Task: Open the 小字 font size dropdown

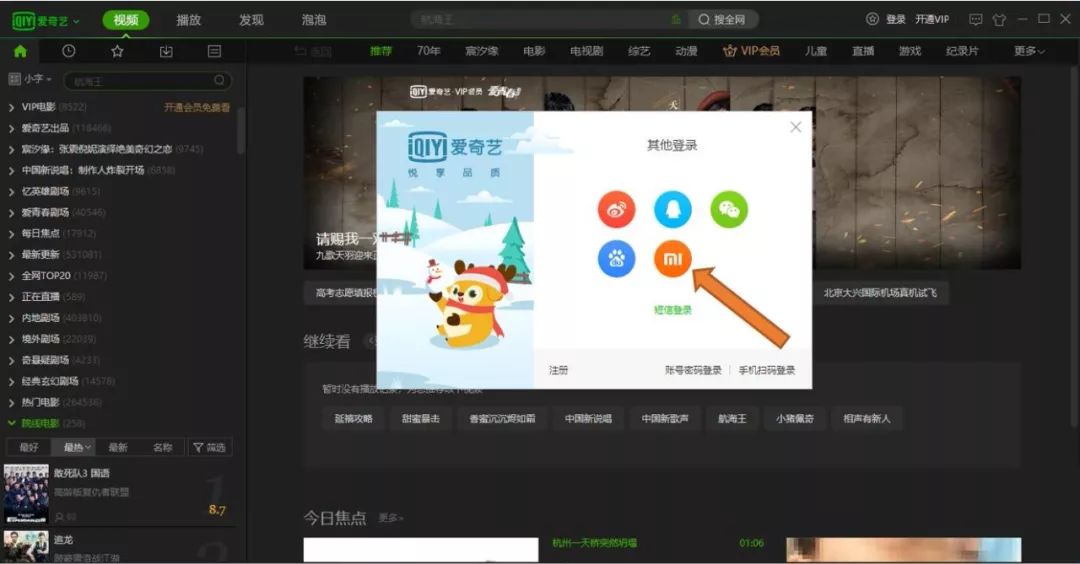Action: click(38, 79)
